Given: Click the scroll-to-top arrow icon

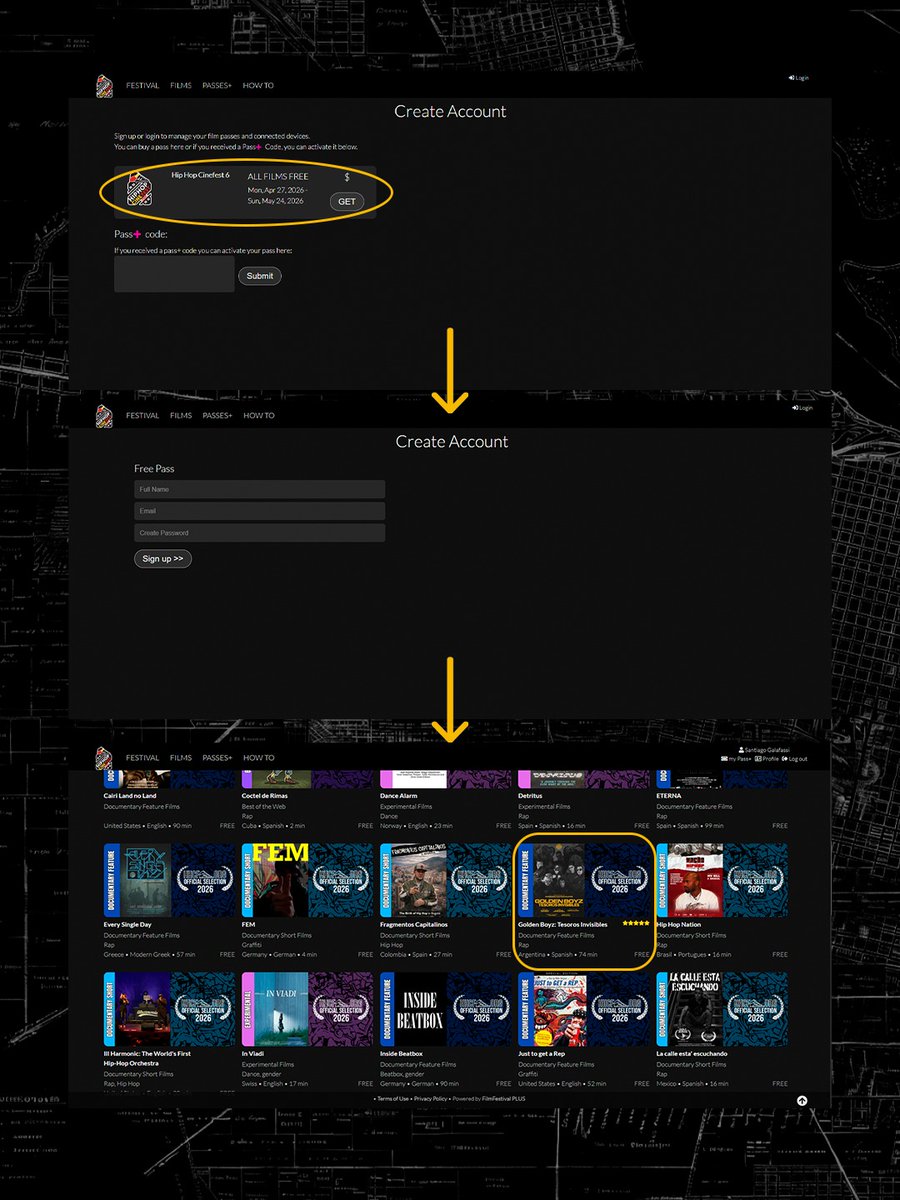Looking at the screenshot, I should click(x=802, y=1100).
